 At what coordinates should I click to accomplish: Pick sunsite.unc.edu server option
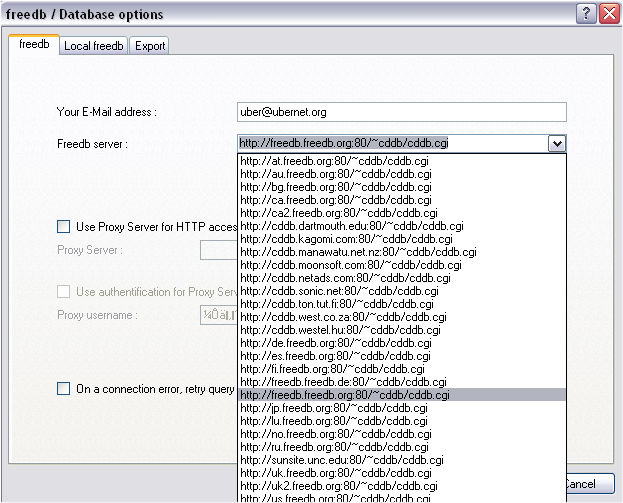pyautogui.click(x=342, y=460)
